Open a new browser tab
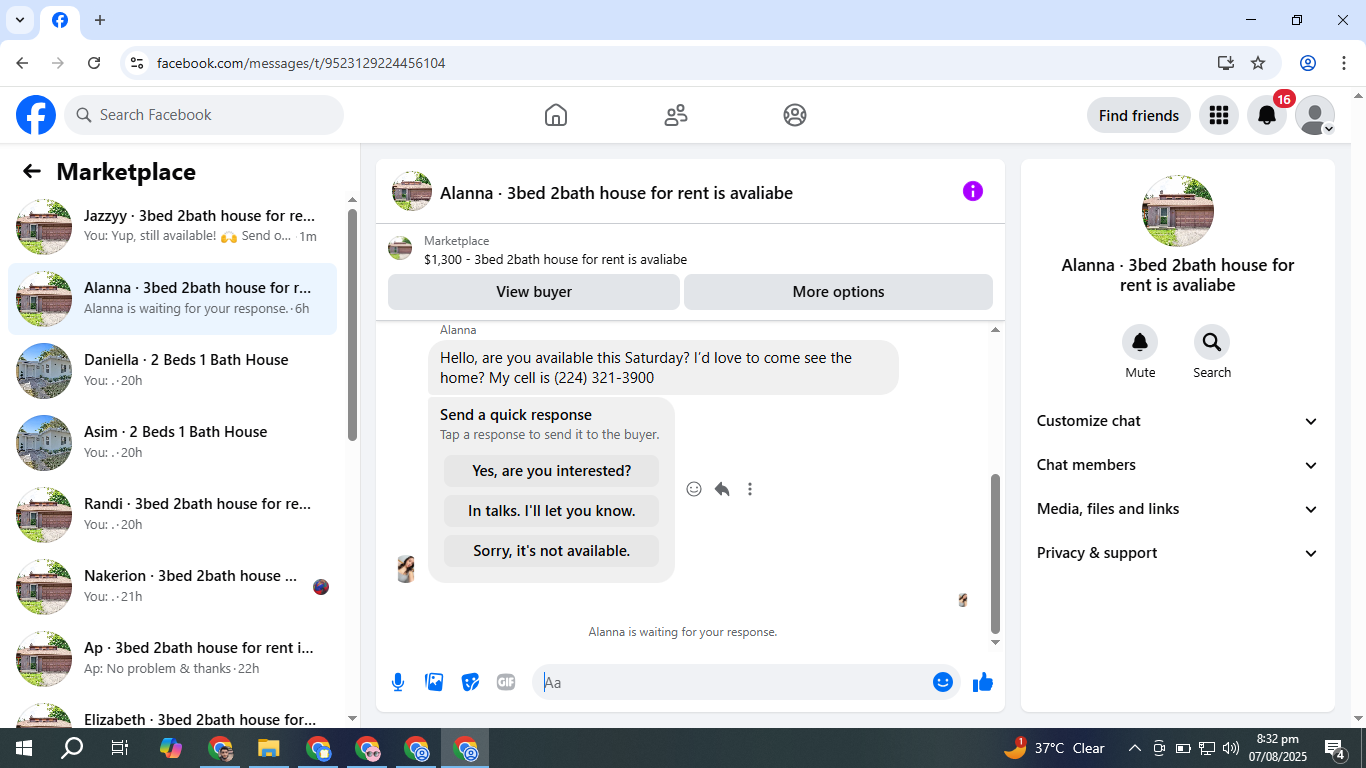Viewport: 1366px width, 768px height. (x=100, y=20)
